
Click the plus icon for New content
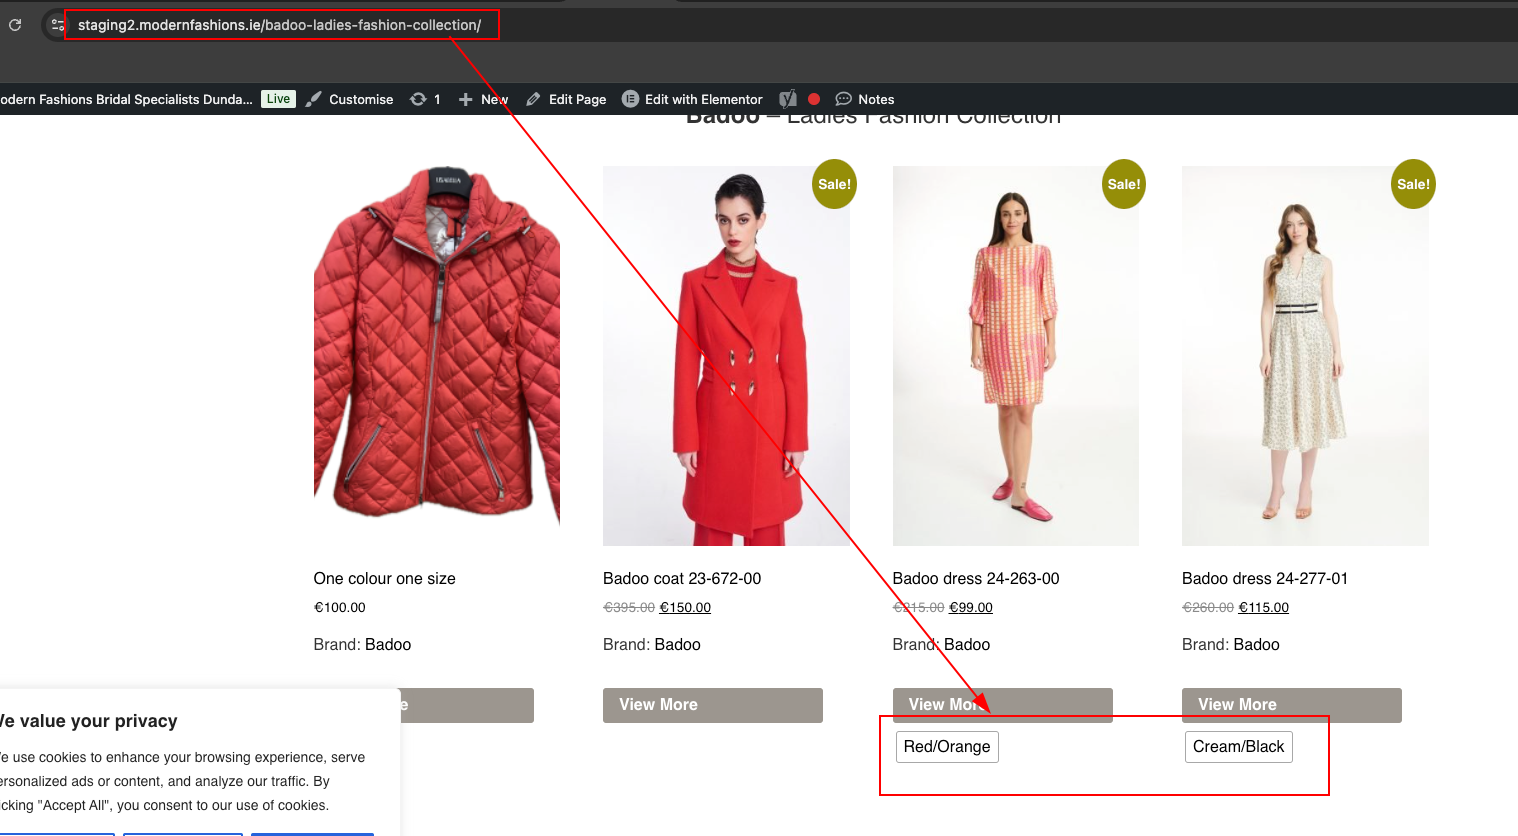click(x=465, y=99)
